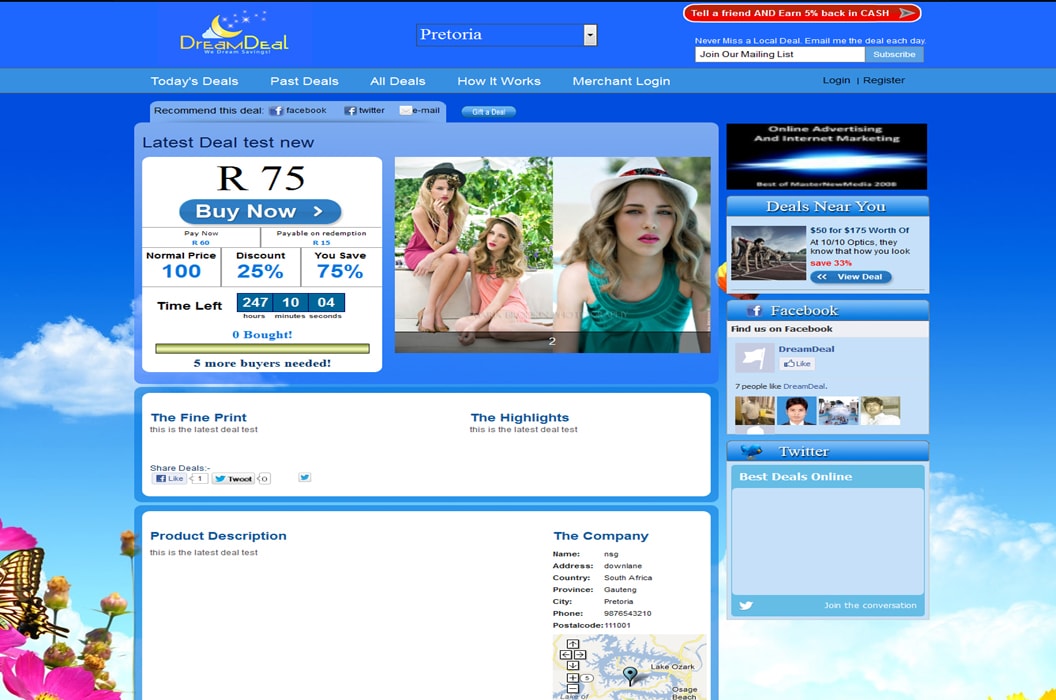Click Tell a friend and Earn banner
Viewport: 1056px width, 700px height.
[x=801, y=13]
